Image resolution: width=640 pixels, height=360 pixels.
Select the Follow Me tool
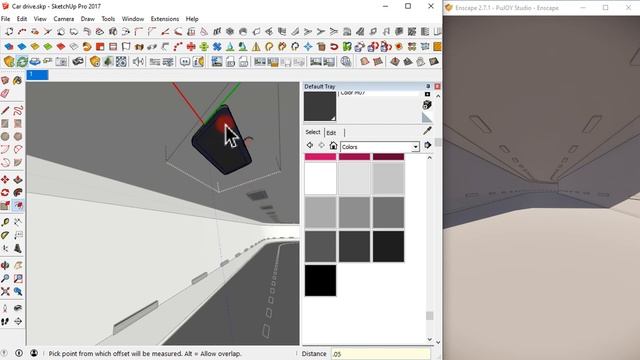pyautogui.click(x=18, y=193)
